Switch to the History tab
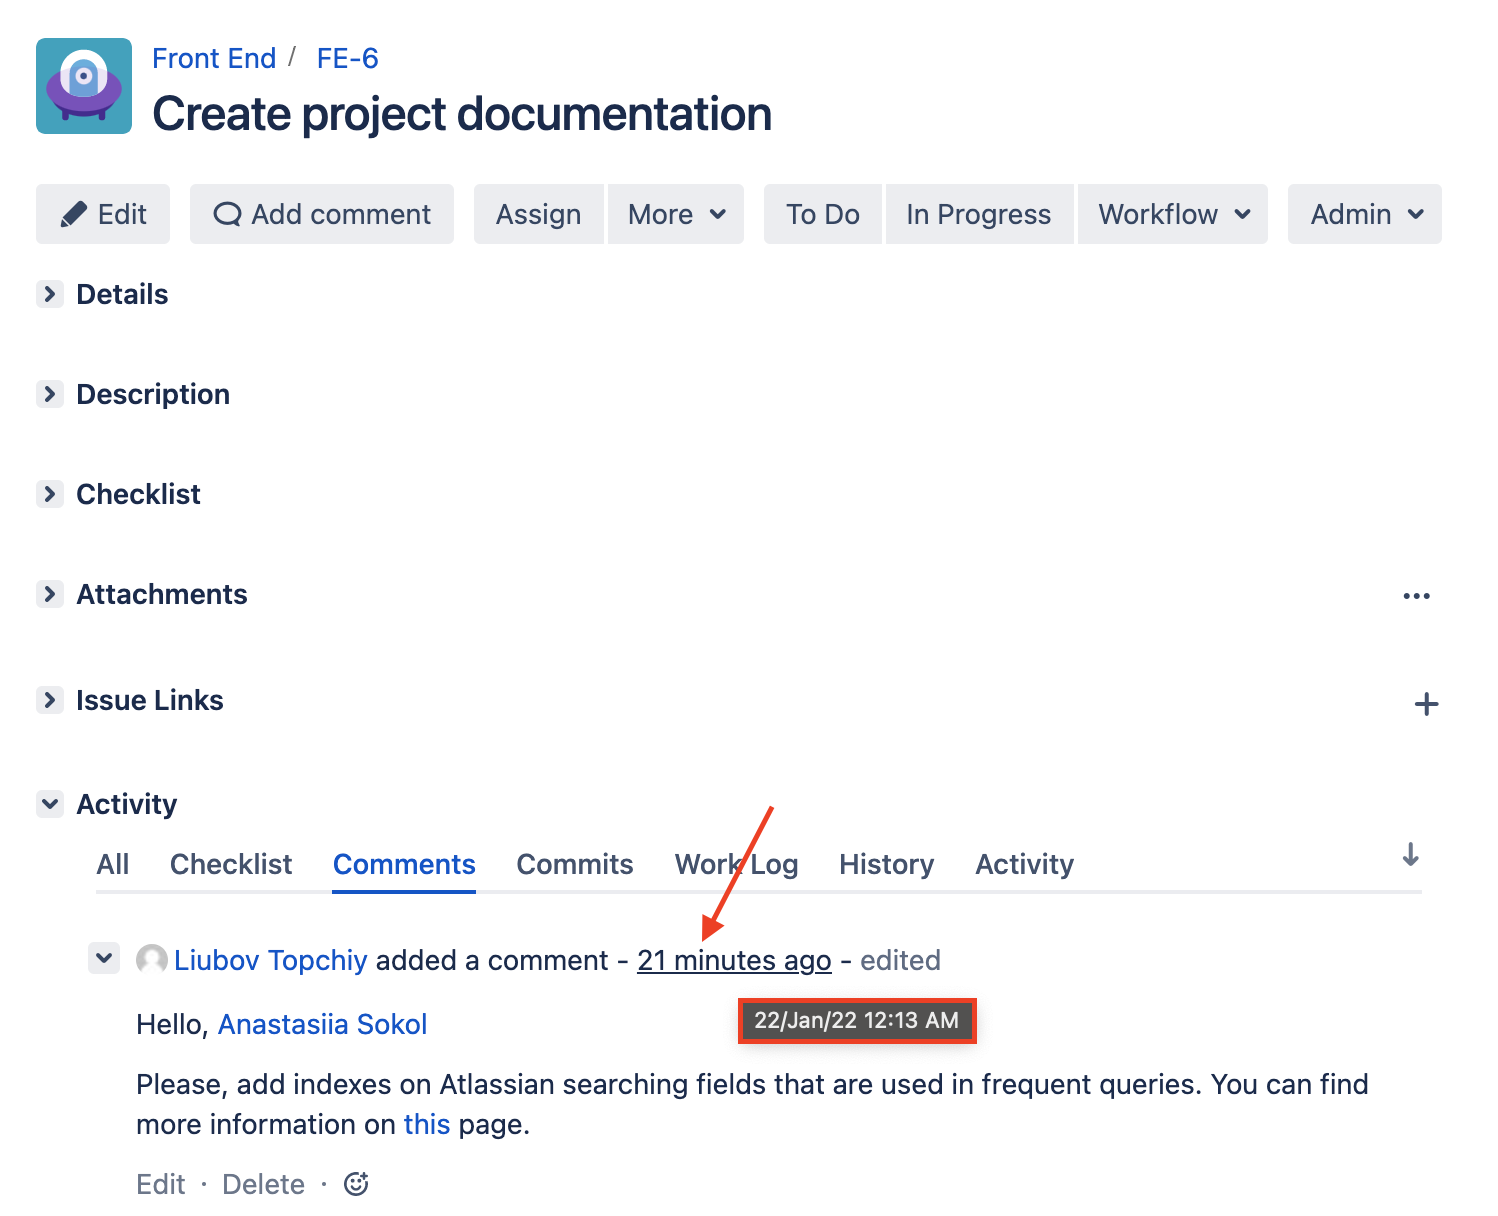Screen dimensions: 1498x1216 coord(886,864)
